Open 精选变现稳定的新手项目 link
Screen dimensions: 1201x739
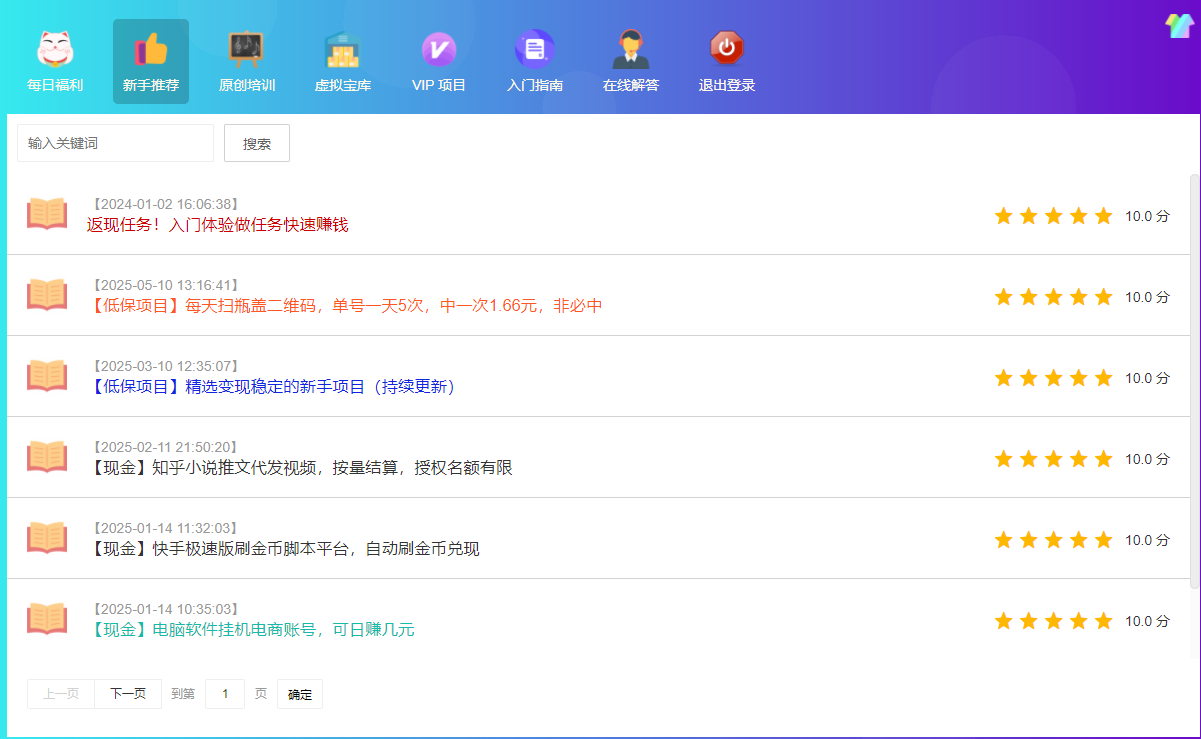pos(272,387)
